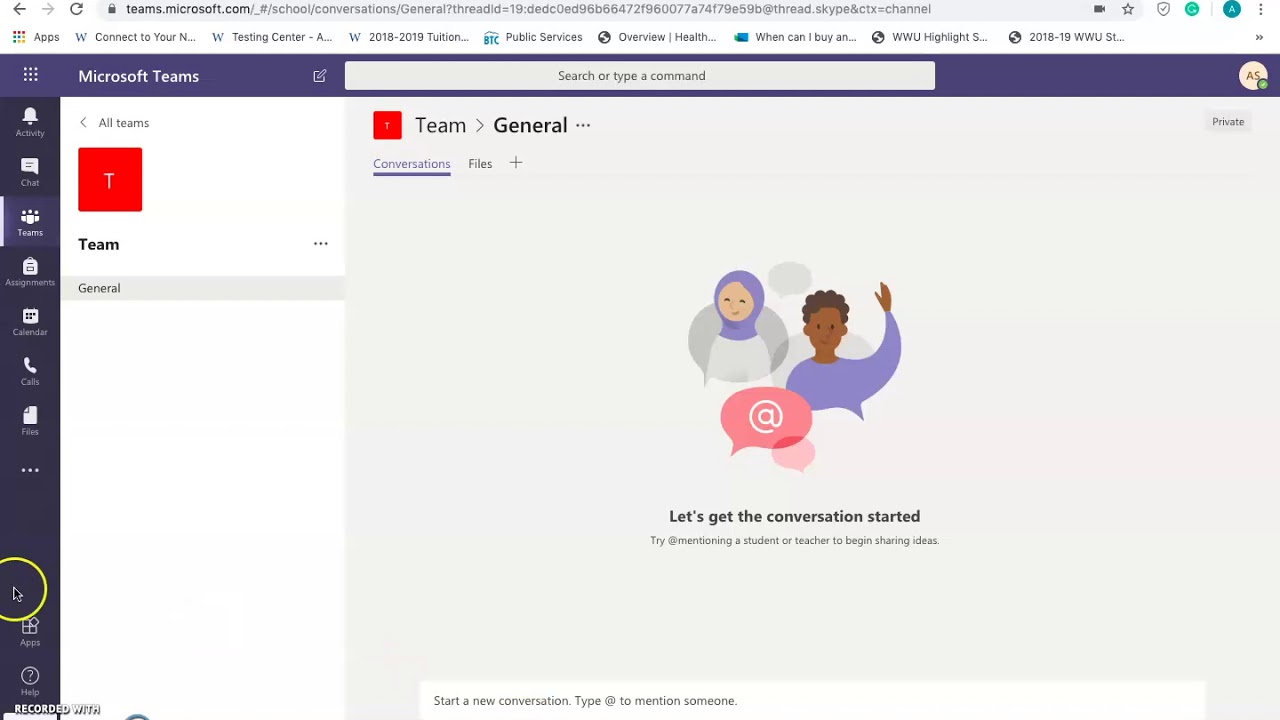1280x720 pixels.
Task: Open Chat in the left rail
Action: 30,172
